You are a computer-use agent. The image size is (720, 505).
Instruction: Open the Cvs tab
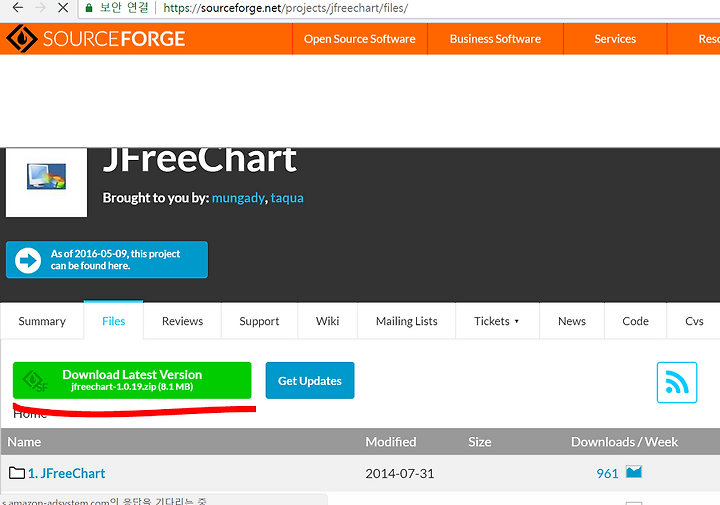(x=694, y=321)
